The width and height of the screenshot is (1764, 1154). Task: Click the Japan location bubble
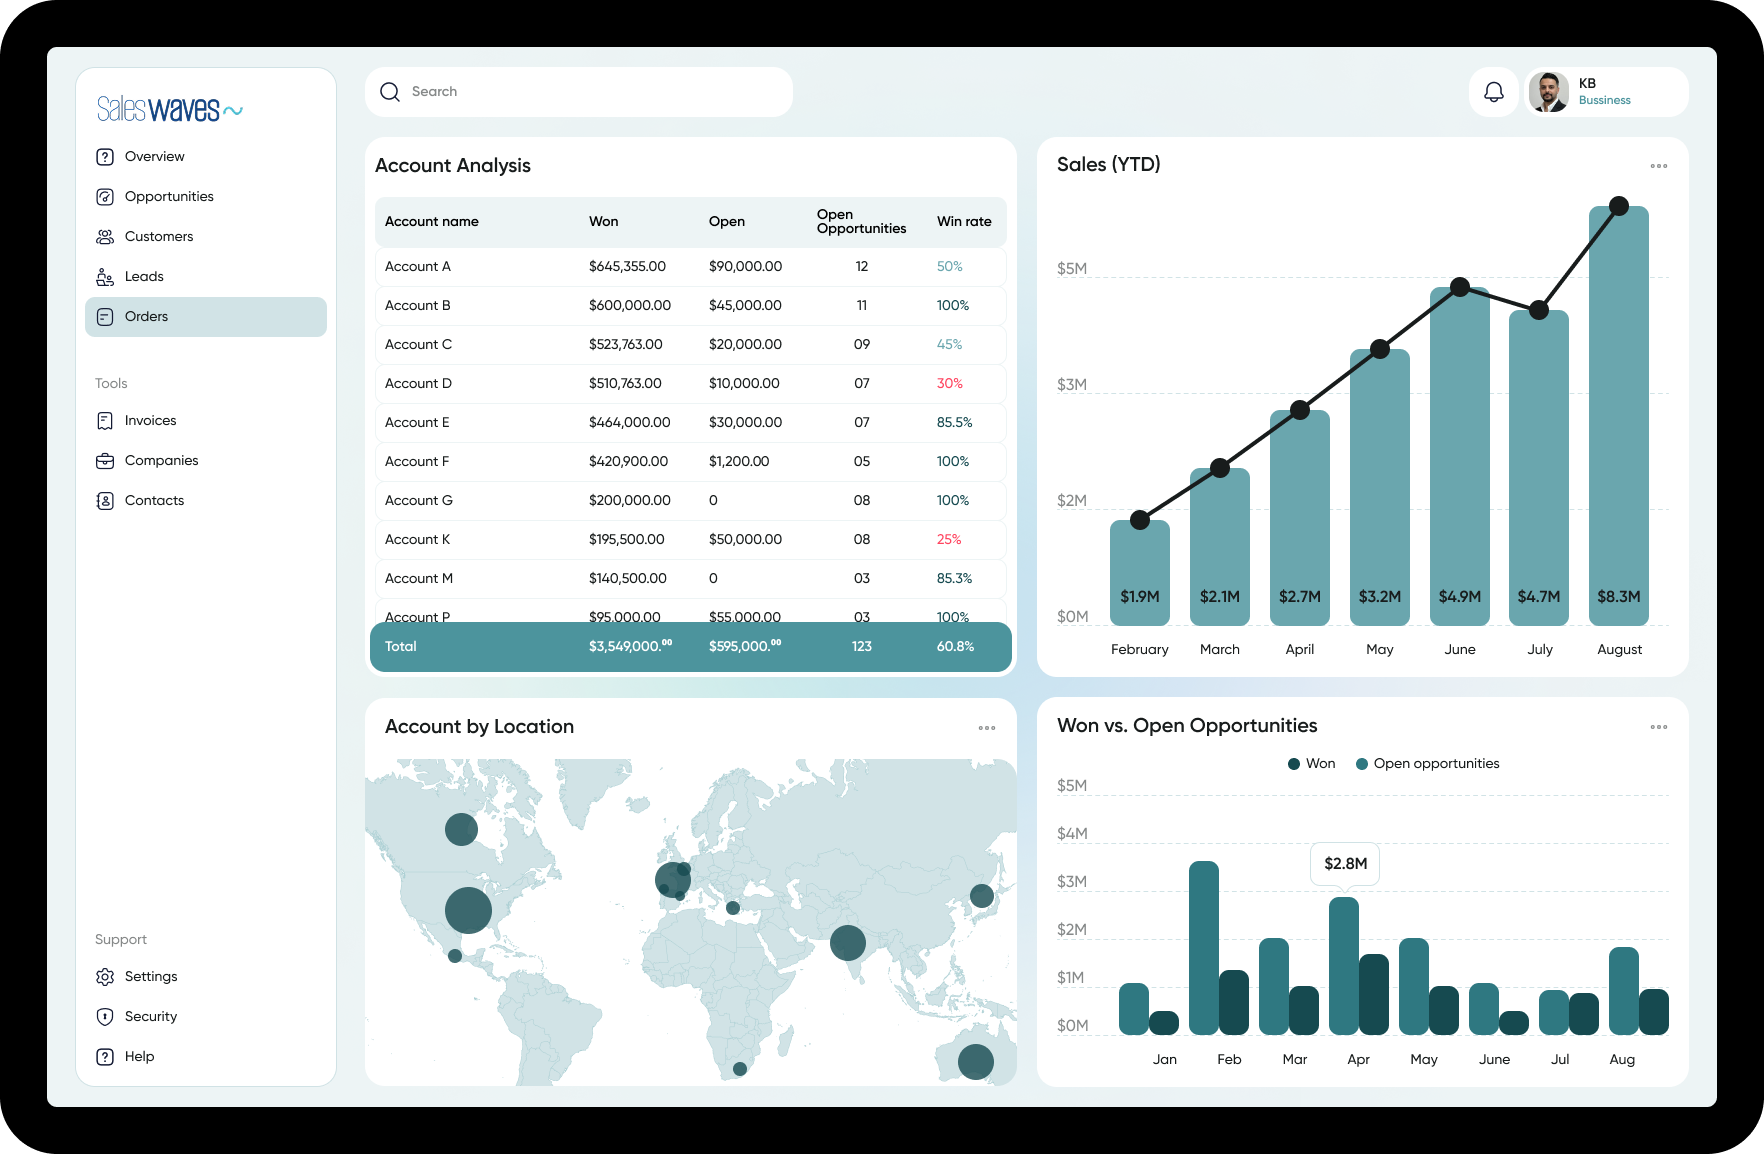(x=982, y=896)
